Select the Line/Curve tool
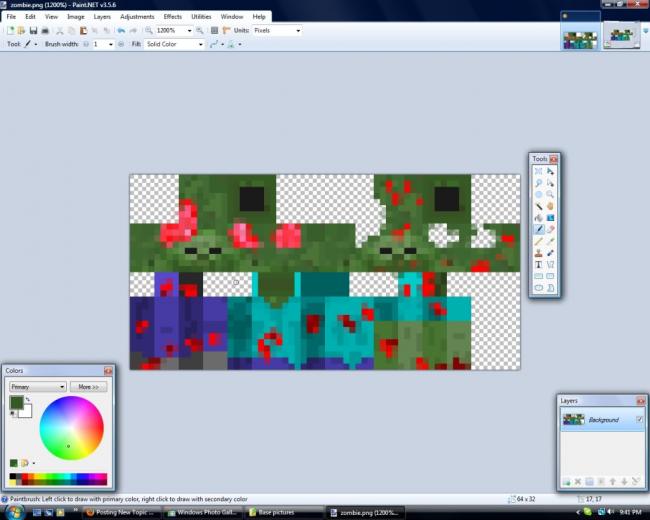The width and height of the screenshot is (650, 520). 550,264
